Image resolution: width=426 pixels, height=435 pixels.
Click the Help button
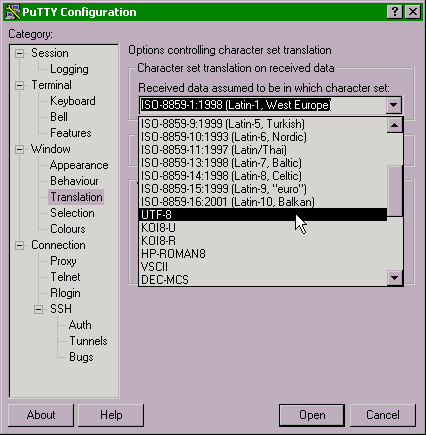click(111, 415)
